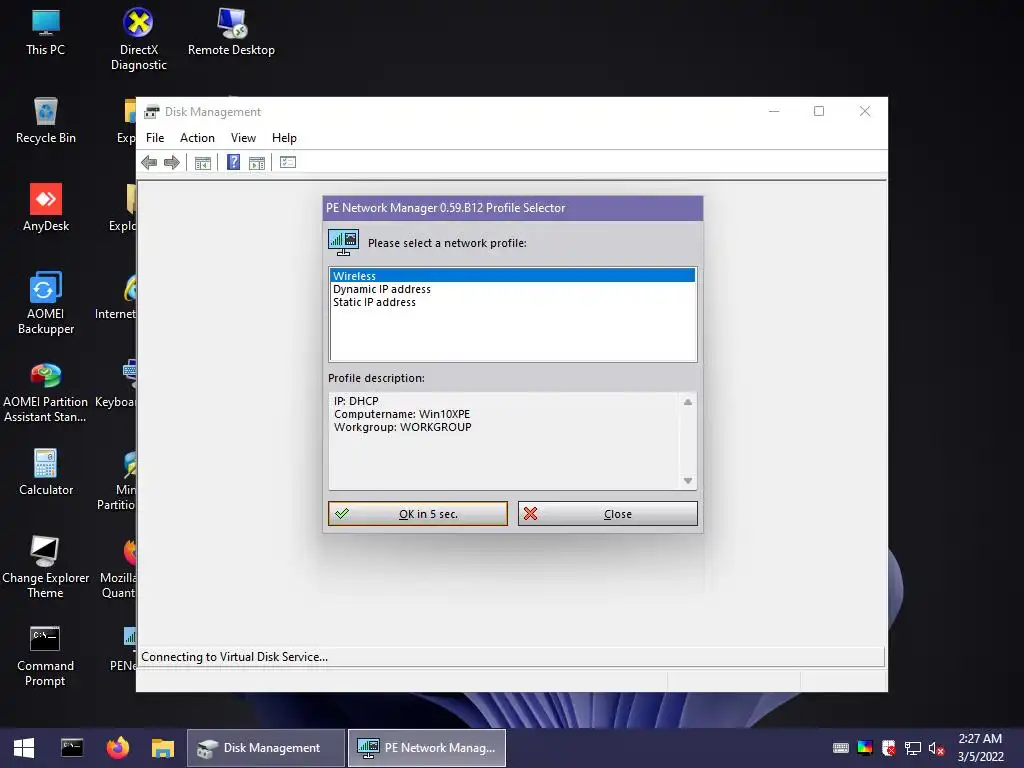Click the 'Computername: Win10XPE' description line
The width and height of the screenshot is (1024, 768).
click(x=402, y=414)
